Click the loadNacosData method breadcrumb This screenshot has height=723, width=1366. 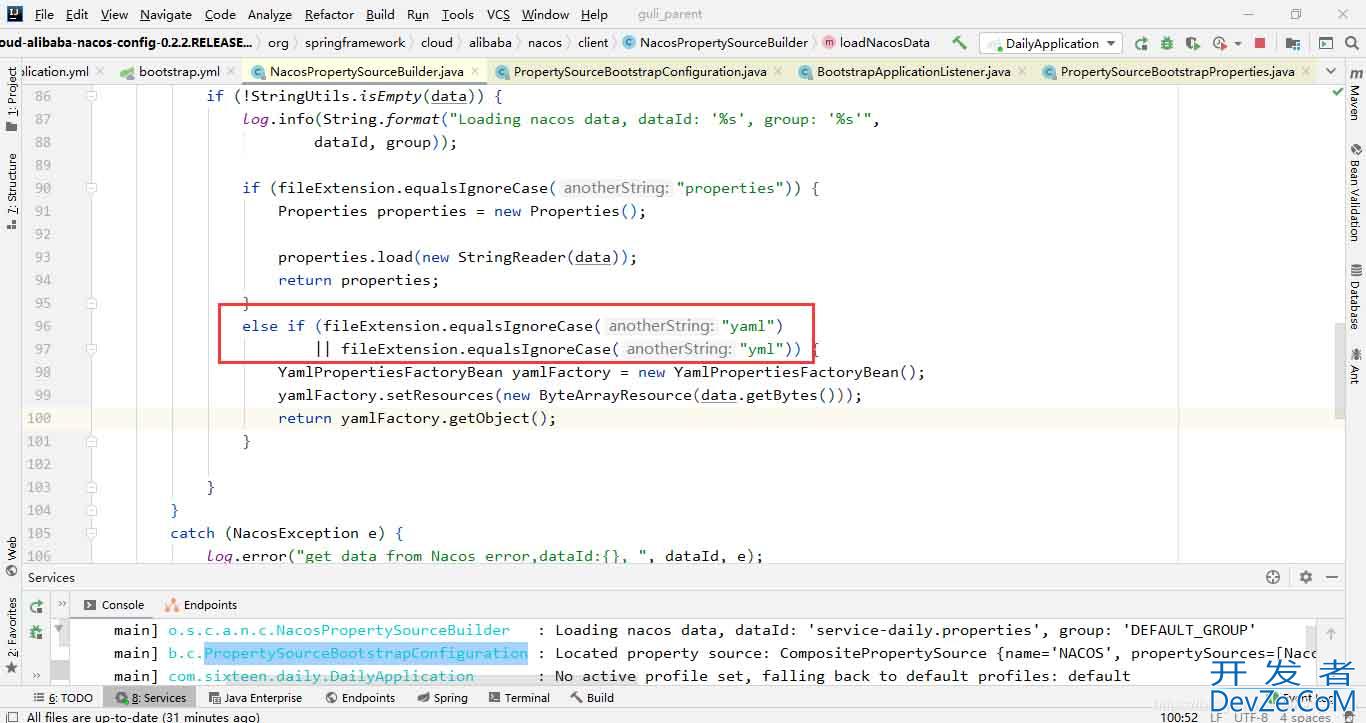(876, 43)
